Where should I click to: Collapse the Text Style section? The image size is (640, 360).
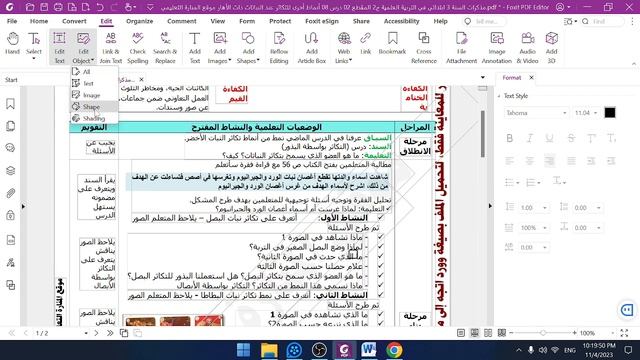[x=499, y=96]
